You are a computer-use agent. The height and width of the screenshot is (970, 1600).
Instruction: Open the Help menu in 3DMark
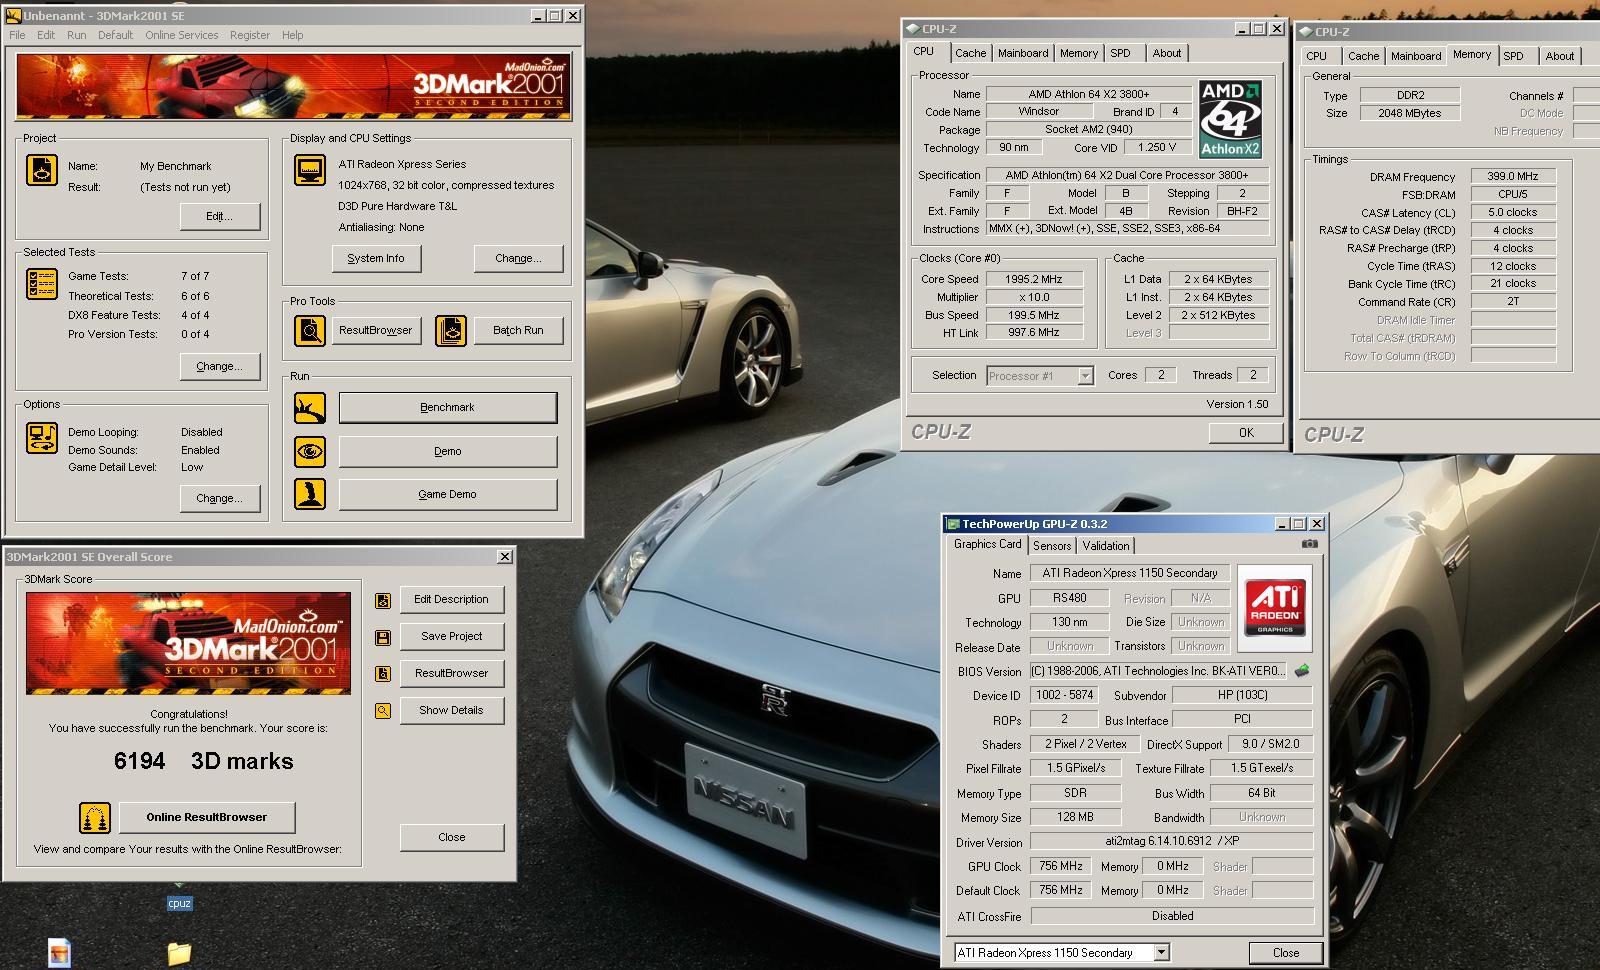292,35
